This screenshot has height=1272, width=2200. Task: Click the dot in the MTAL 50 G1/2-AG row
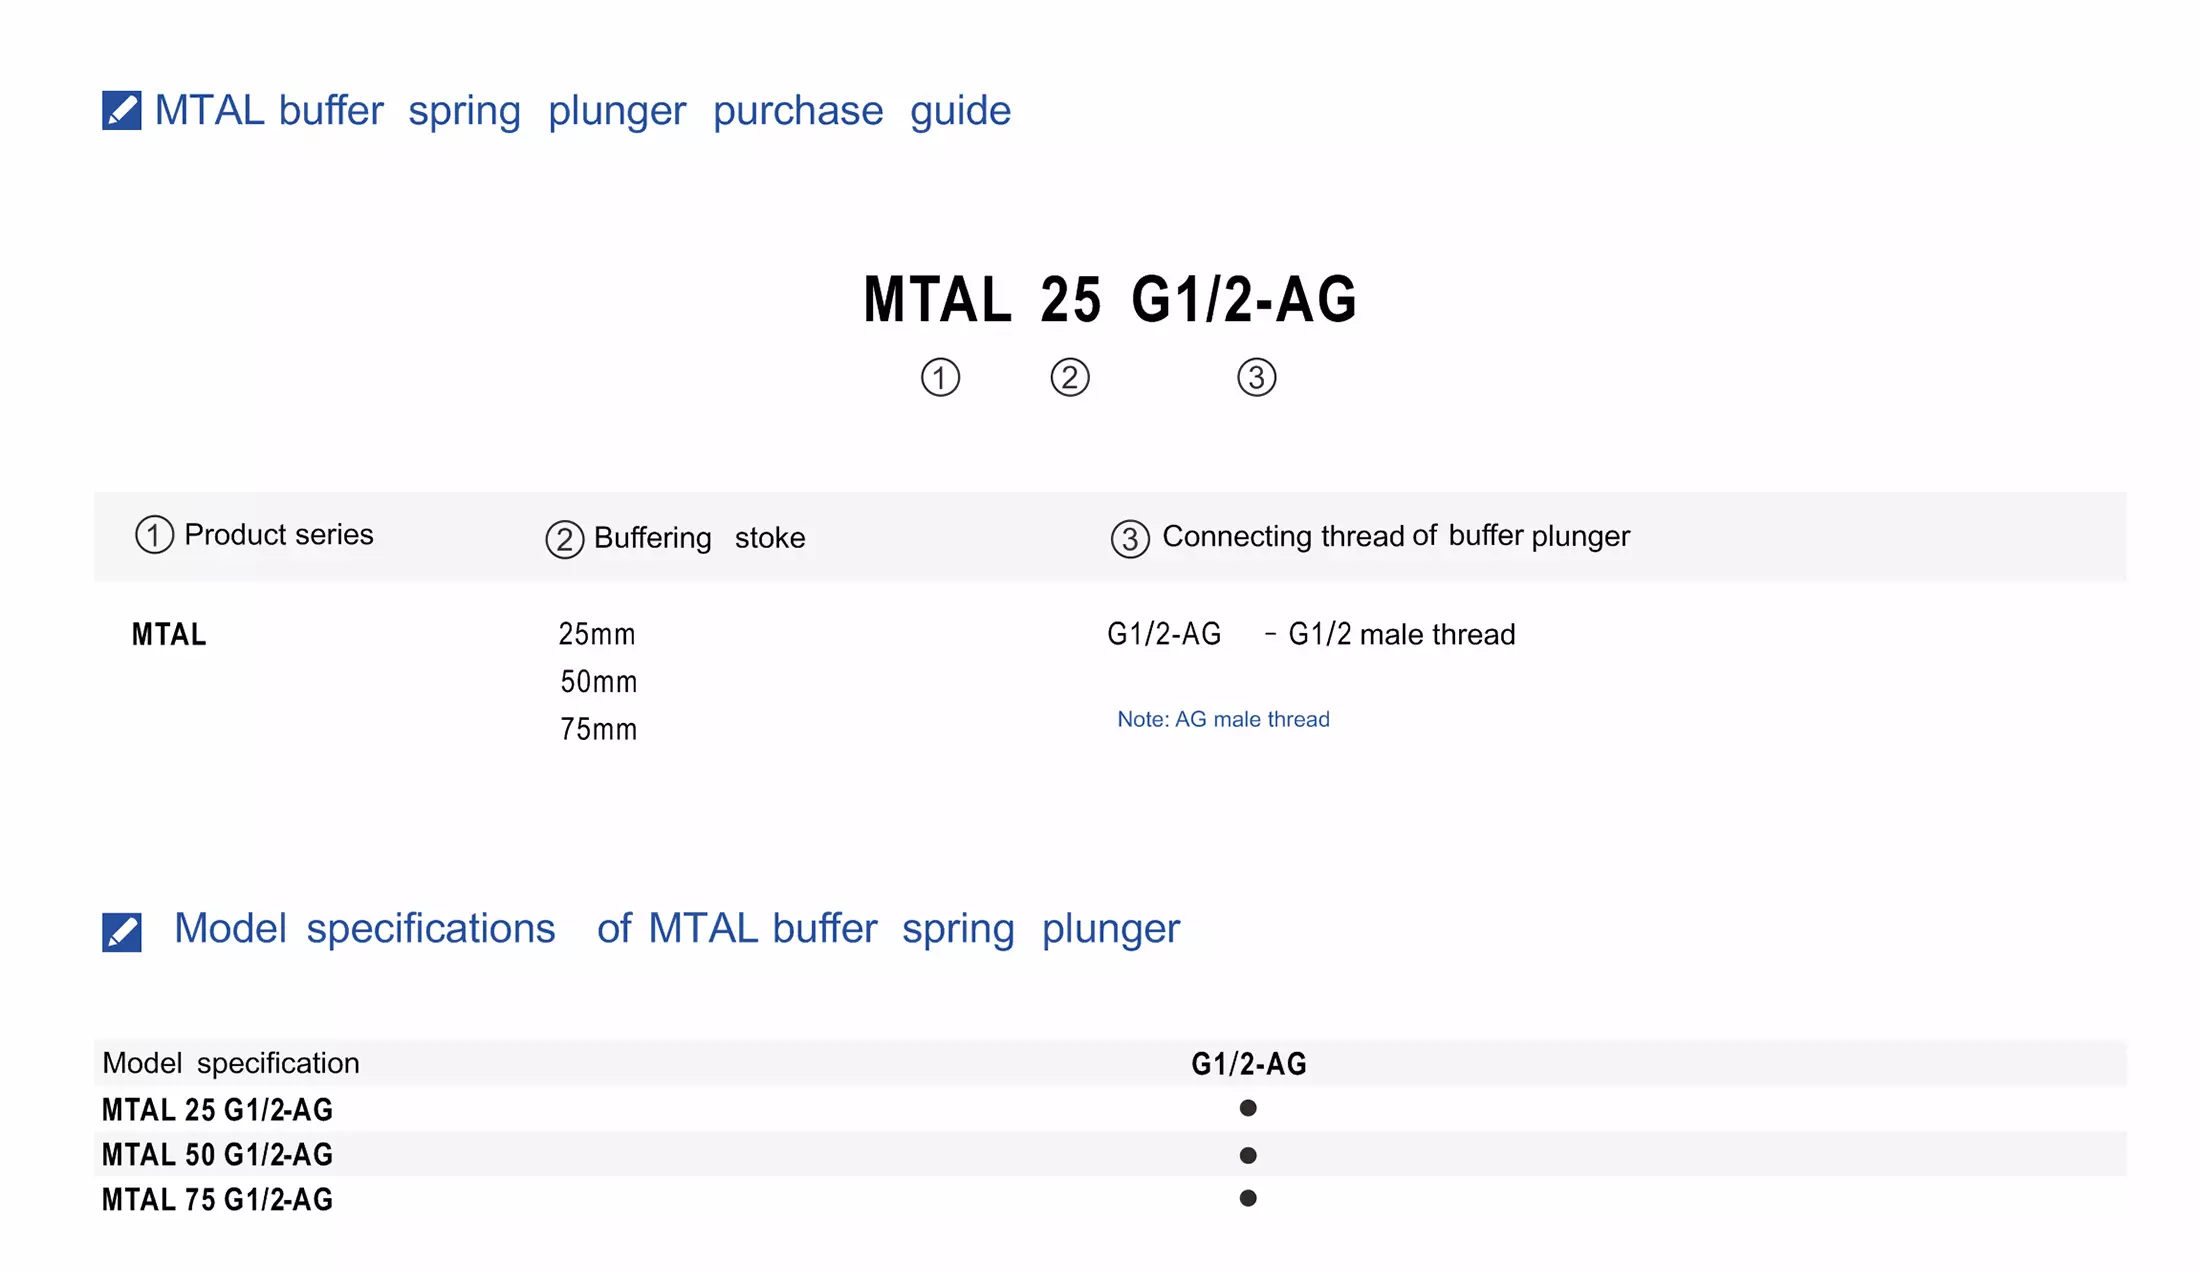click(x=1248, y=1155)
